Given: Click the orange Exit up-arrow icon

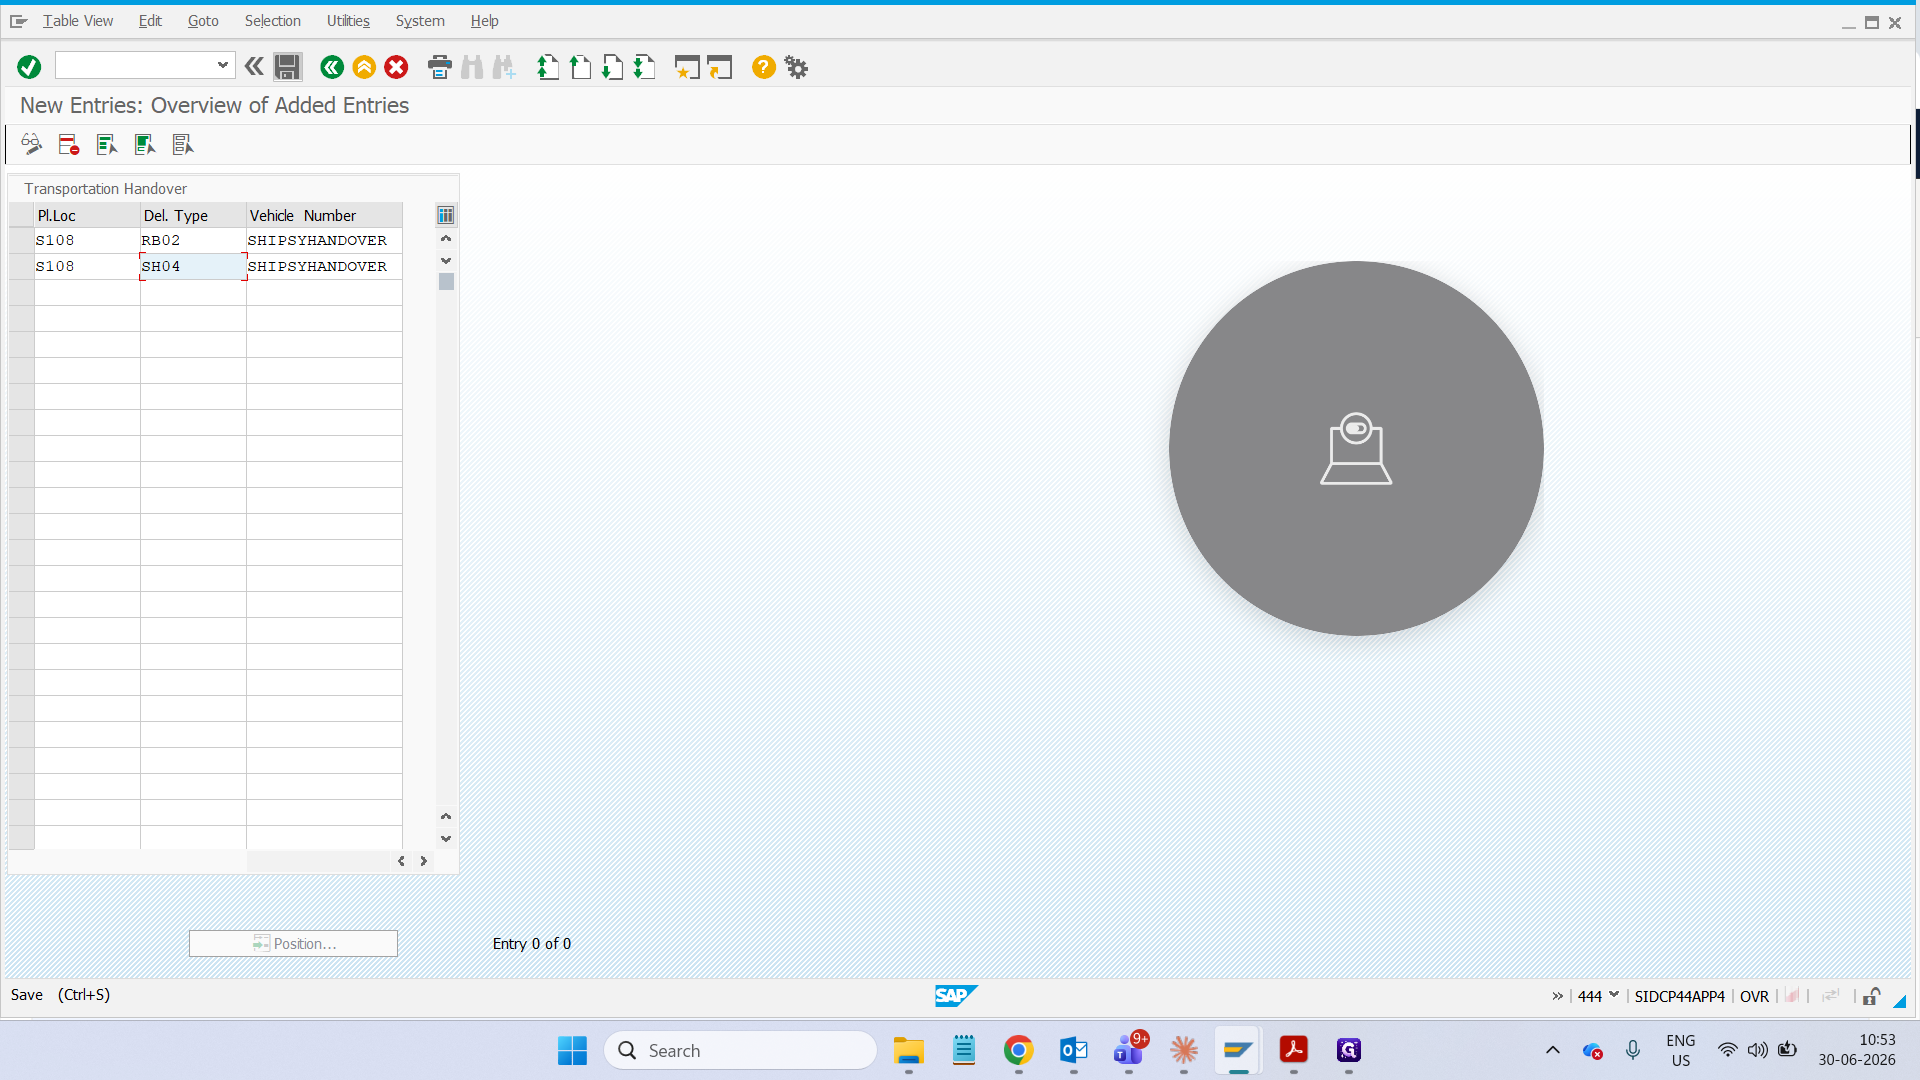Looking at the screenshot, I should click(364, 67).
